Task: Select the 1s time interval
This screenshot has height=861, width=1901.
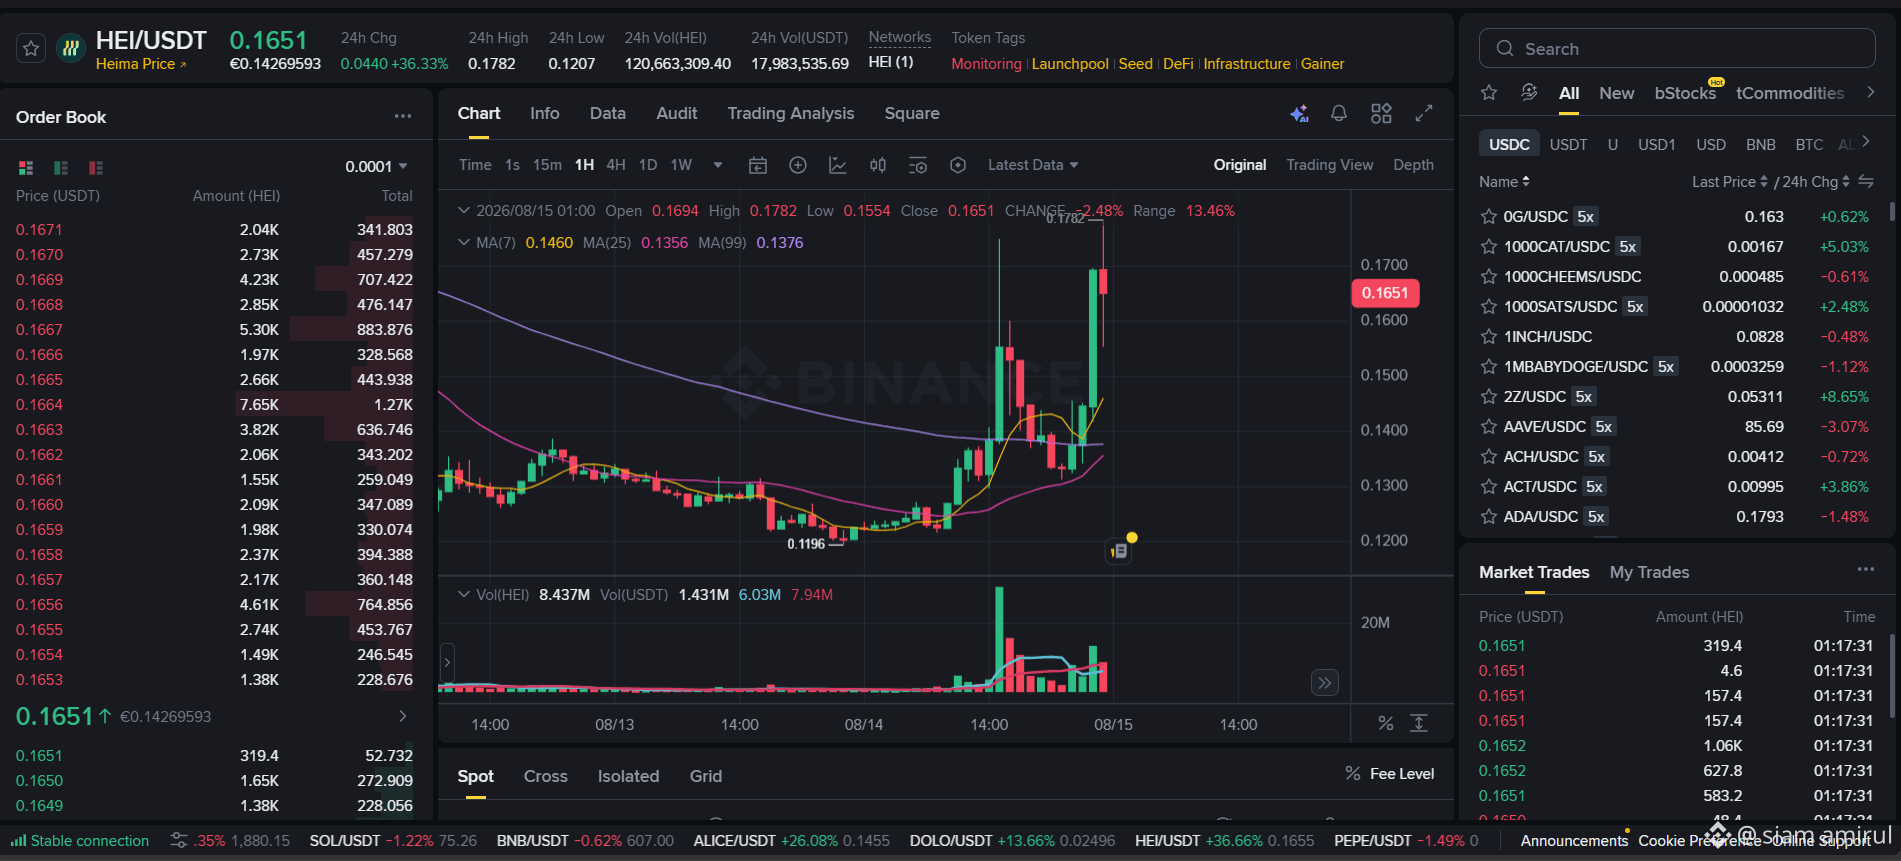Action: point(512,165)
